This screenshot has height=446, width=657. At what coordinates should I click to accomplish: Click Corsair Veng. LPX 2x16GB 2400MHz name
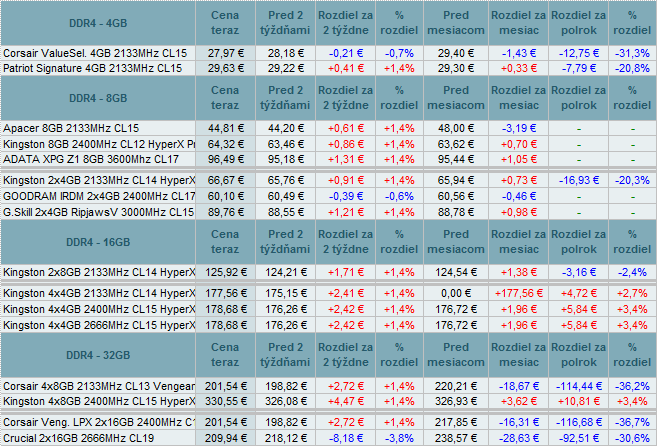click(99, 422)
